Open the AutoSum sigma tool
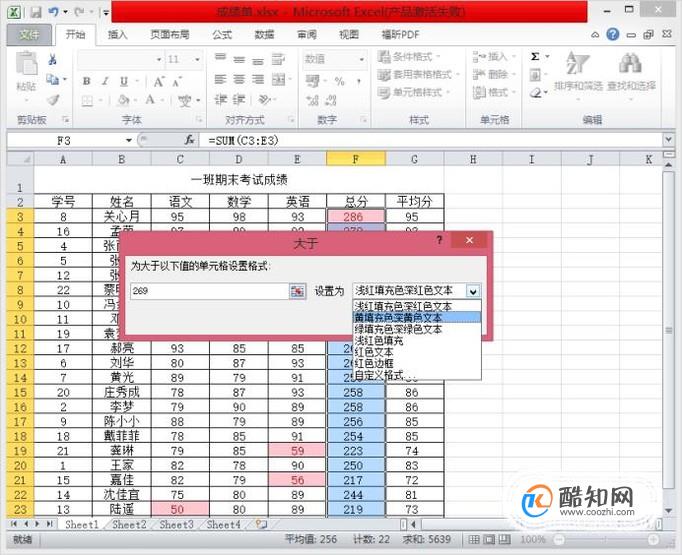This screenshot has height=555, width=682. (x=535, y=57)
